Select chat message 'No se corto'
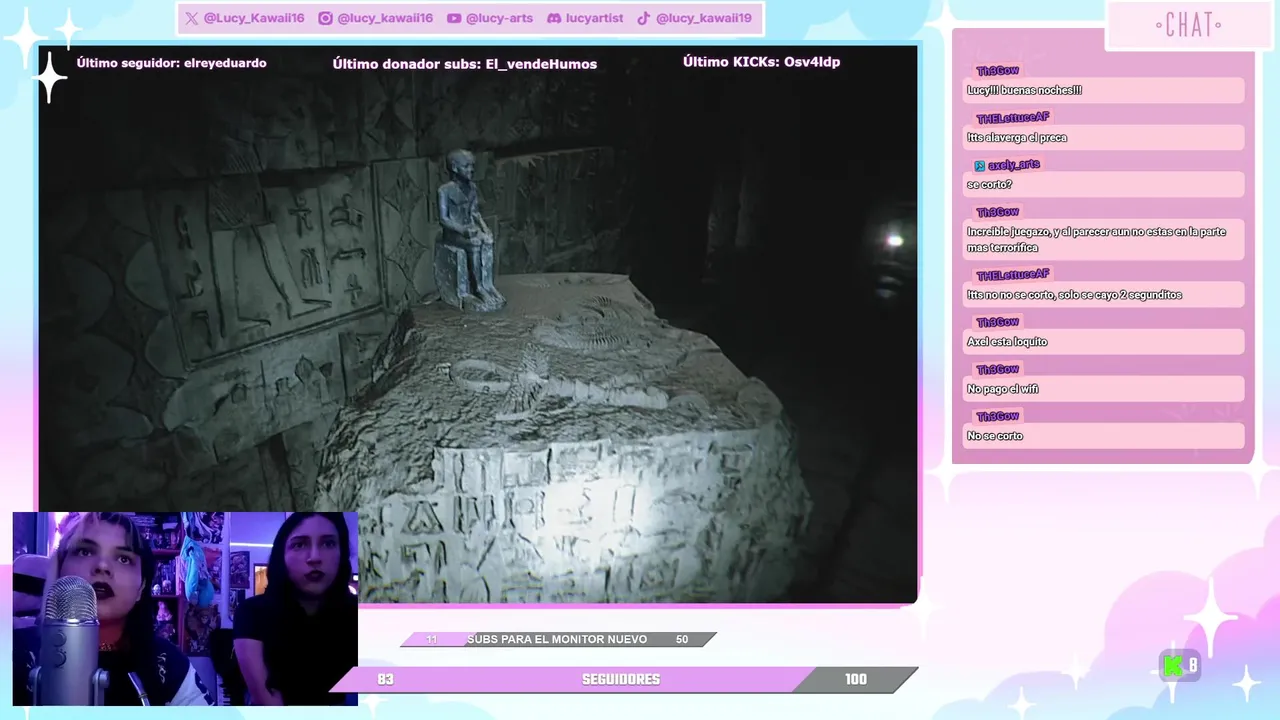This screenshot has width=1280, height=720. pos(1104,436)
